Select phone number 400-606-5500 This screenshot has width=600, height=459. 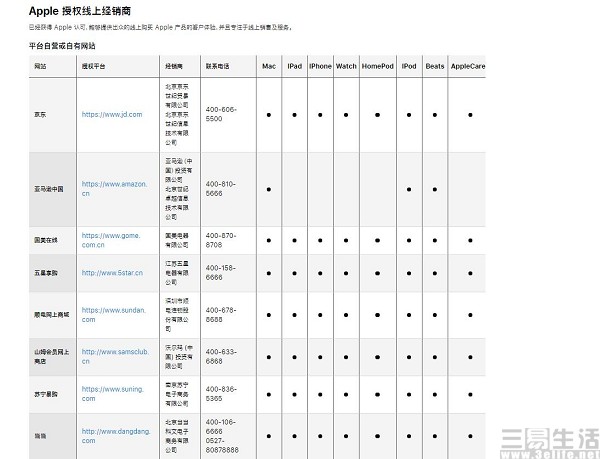coord(221,114)
